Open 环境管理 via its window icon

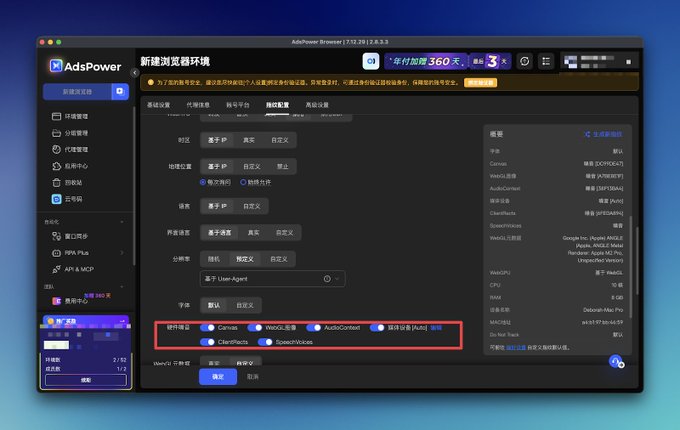(x=56, y=116)
